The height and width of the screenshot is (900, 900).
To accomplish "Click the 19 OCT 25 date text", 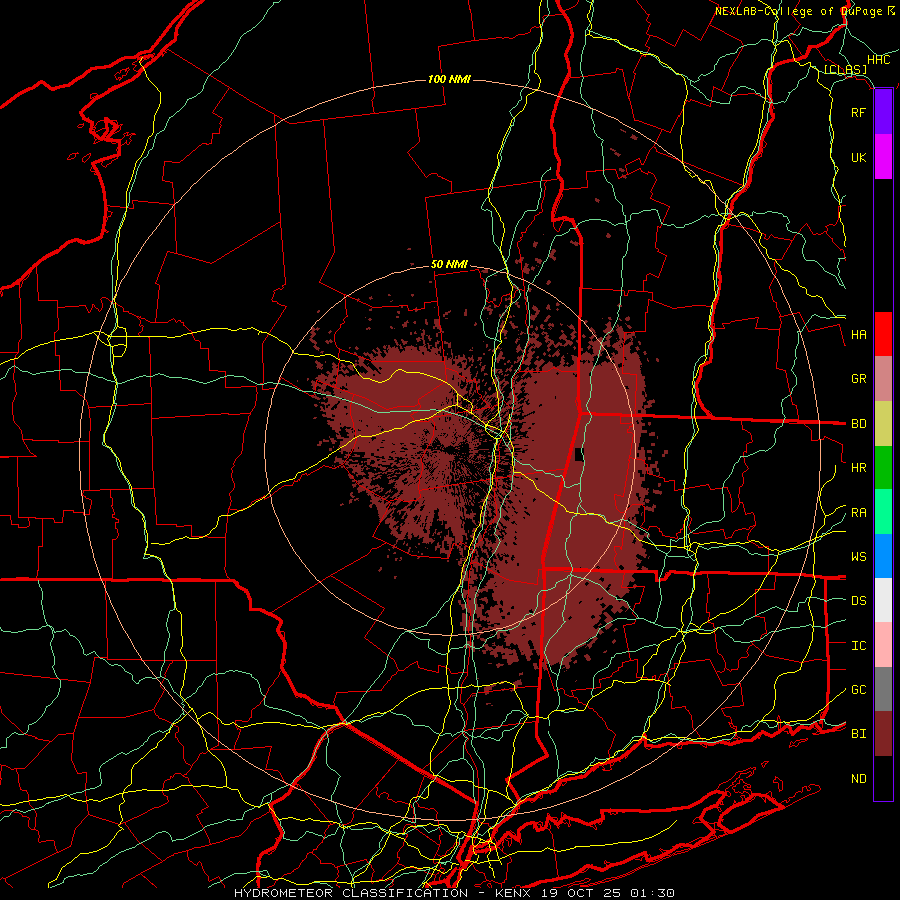I will [583, 893].
